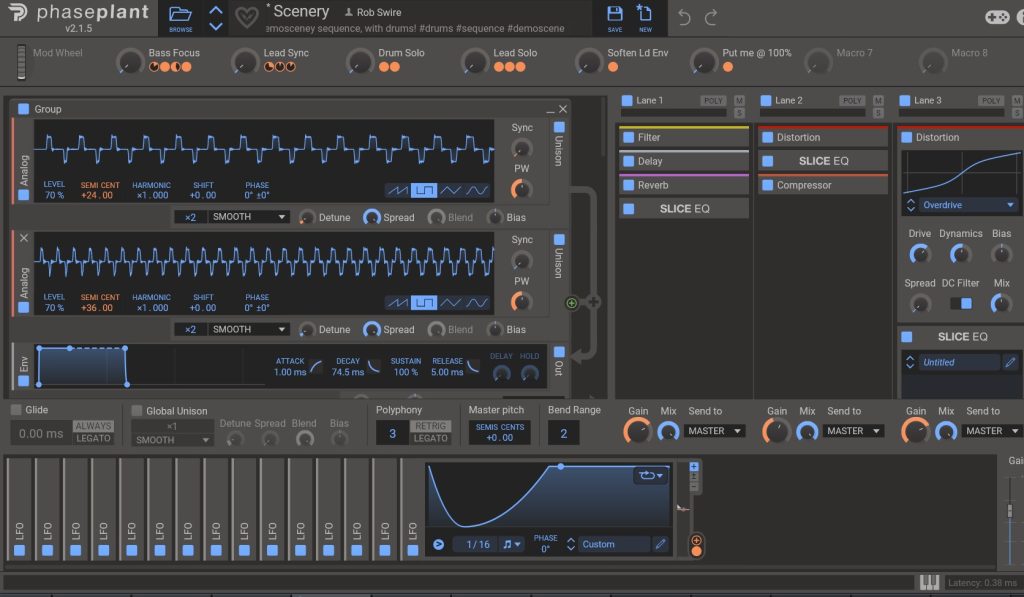Expand the first oscillator's SMOOTH unison mode dropdown
The image size is (1024, 597).
(x=249, y=217)
